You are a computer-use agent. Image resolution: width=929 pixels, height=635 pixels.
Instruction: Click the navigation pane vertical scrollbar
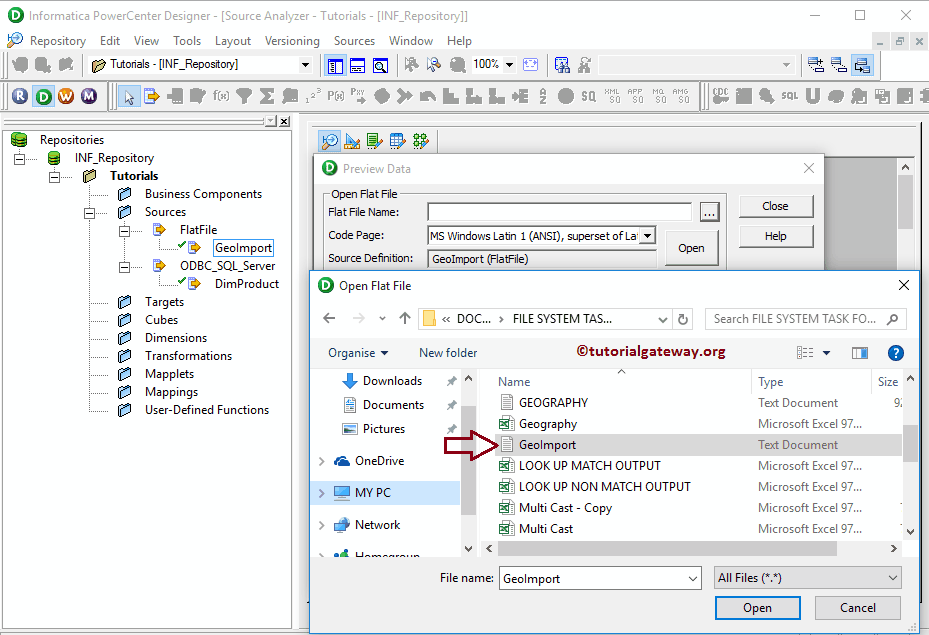click(468, 460)
